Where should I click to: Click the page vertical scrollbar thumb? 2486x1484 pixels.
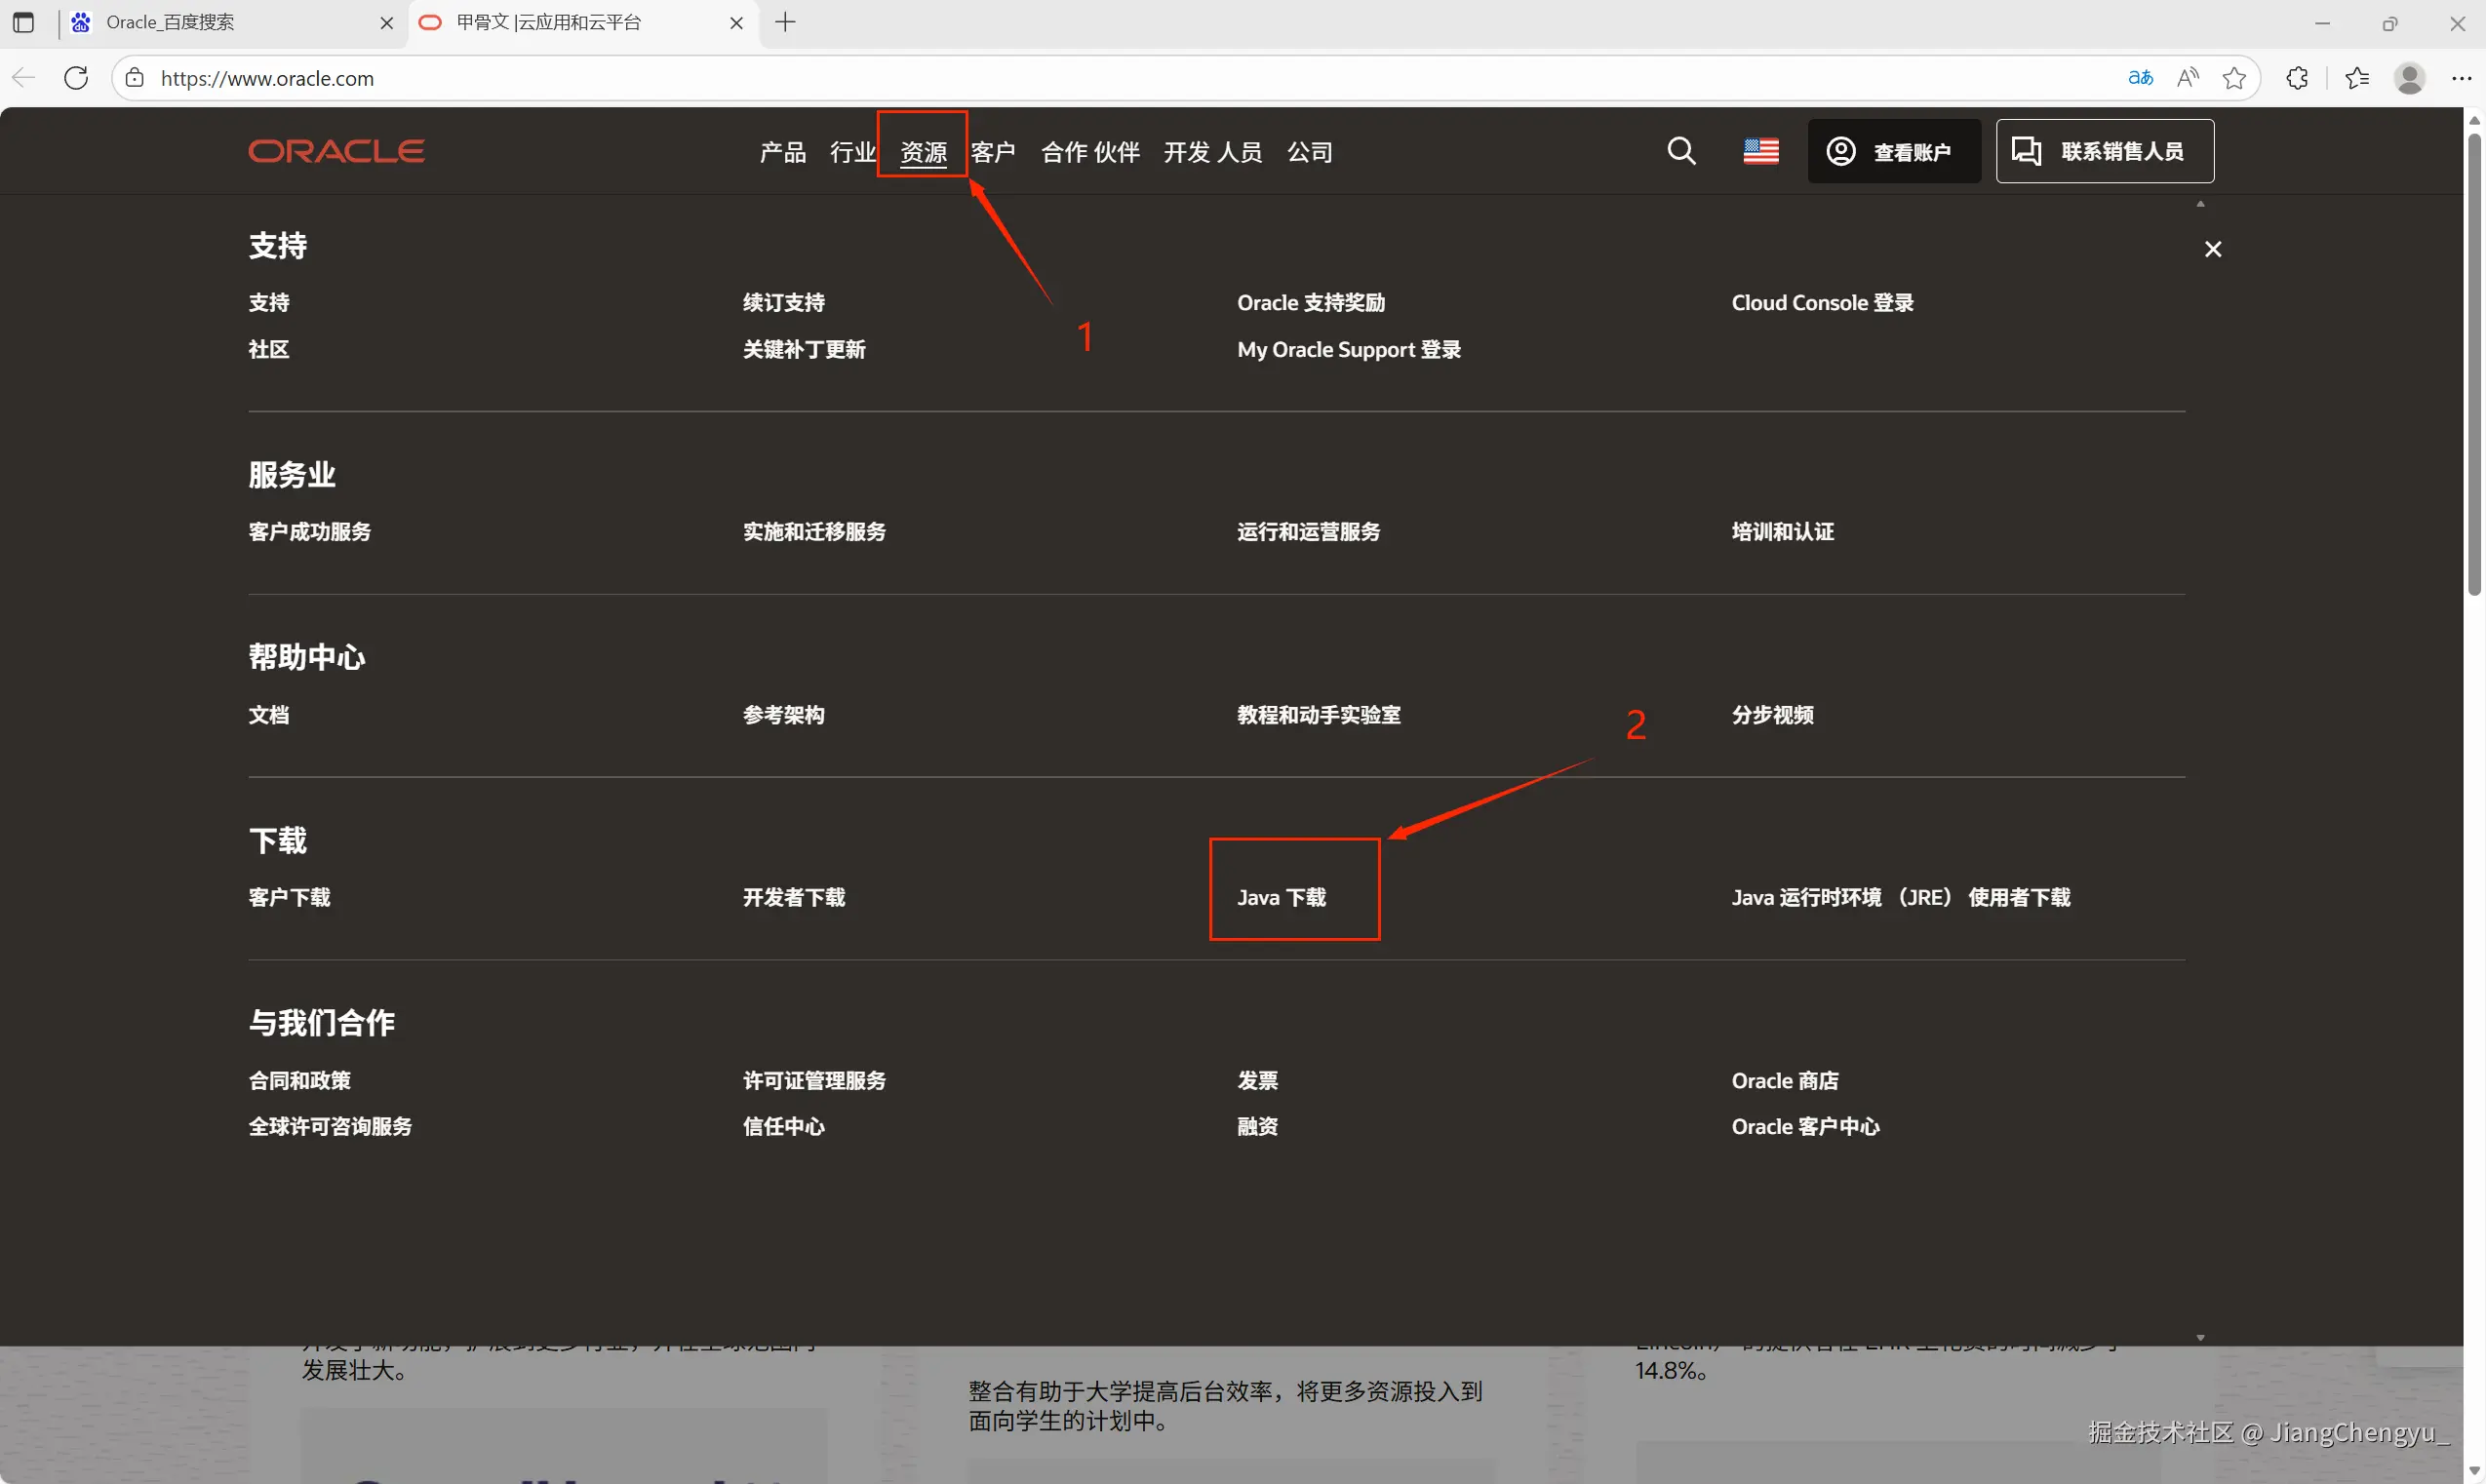[2474, 360]
